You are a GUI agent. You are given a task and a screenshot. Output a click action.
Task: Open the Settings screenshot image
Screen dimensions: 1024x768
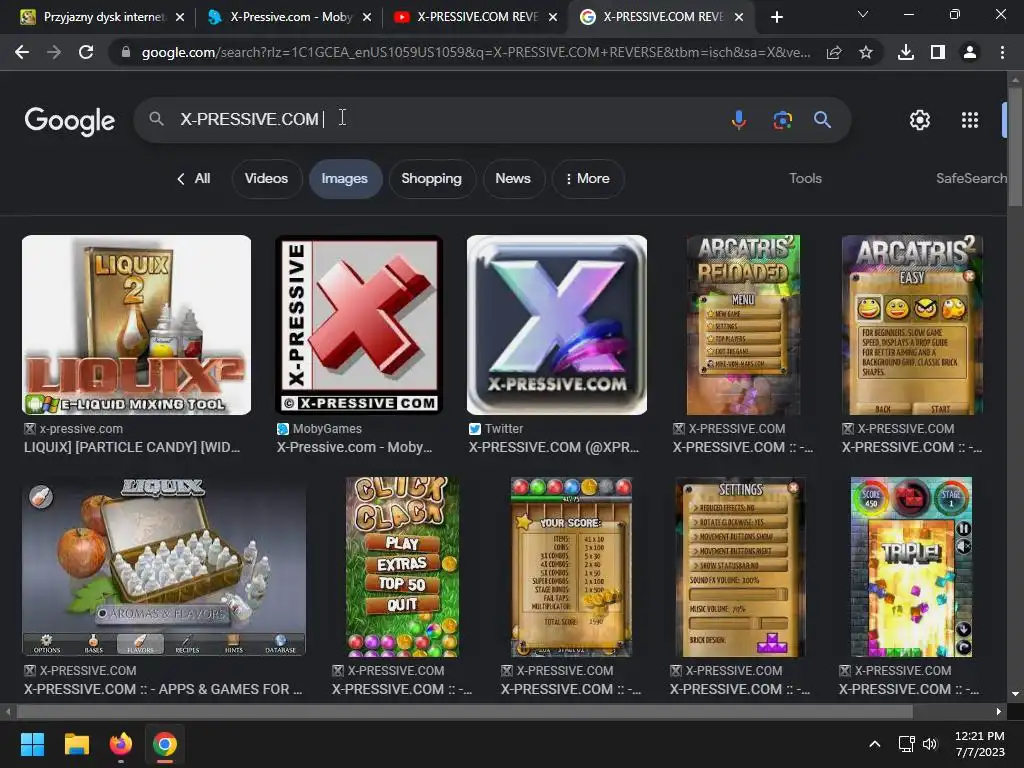pyautogui.click(x=740, y=567)
